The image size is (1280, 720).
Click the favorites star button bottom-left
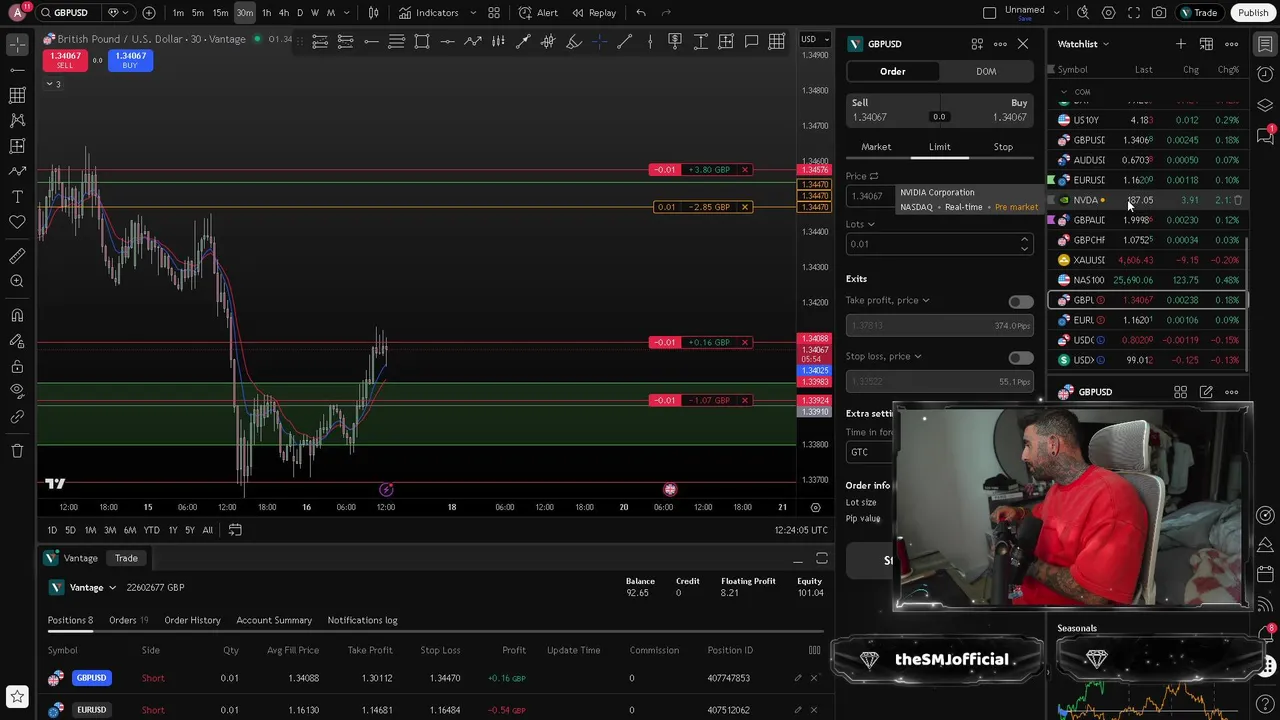click(17, 696)
